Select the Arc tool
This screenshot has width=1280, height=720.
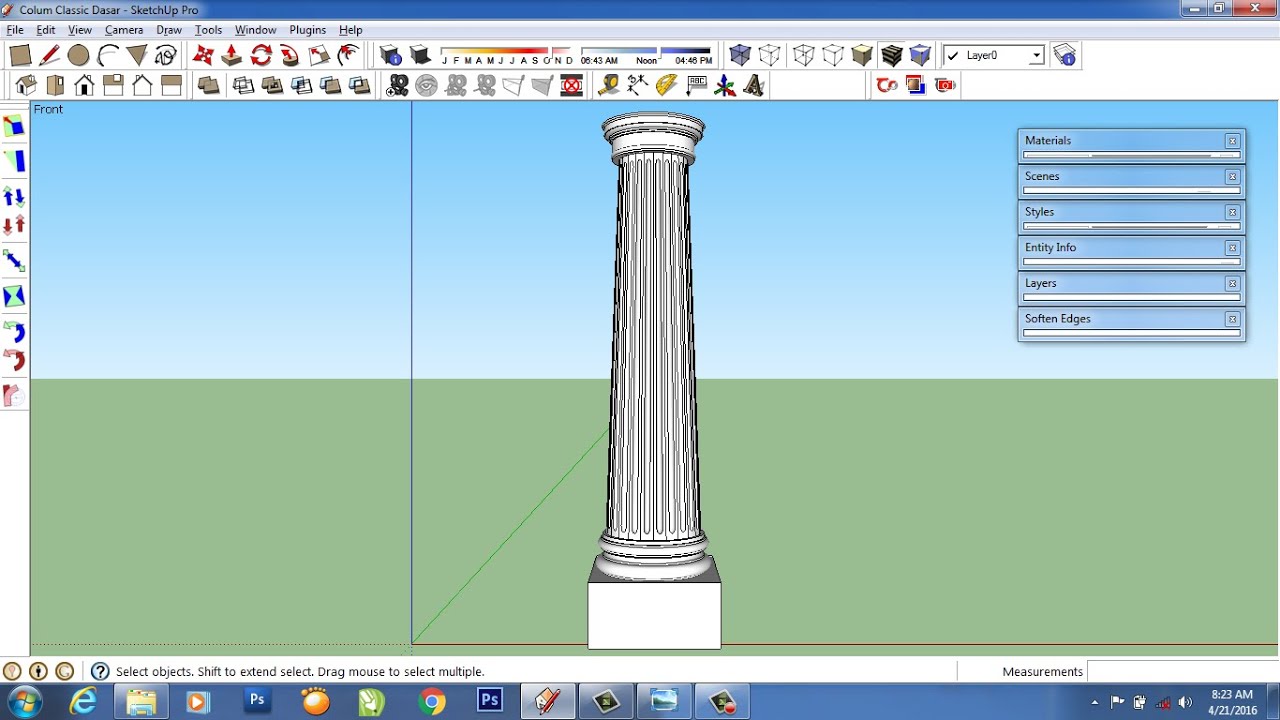(x=108, y=56)
